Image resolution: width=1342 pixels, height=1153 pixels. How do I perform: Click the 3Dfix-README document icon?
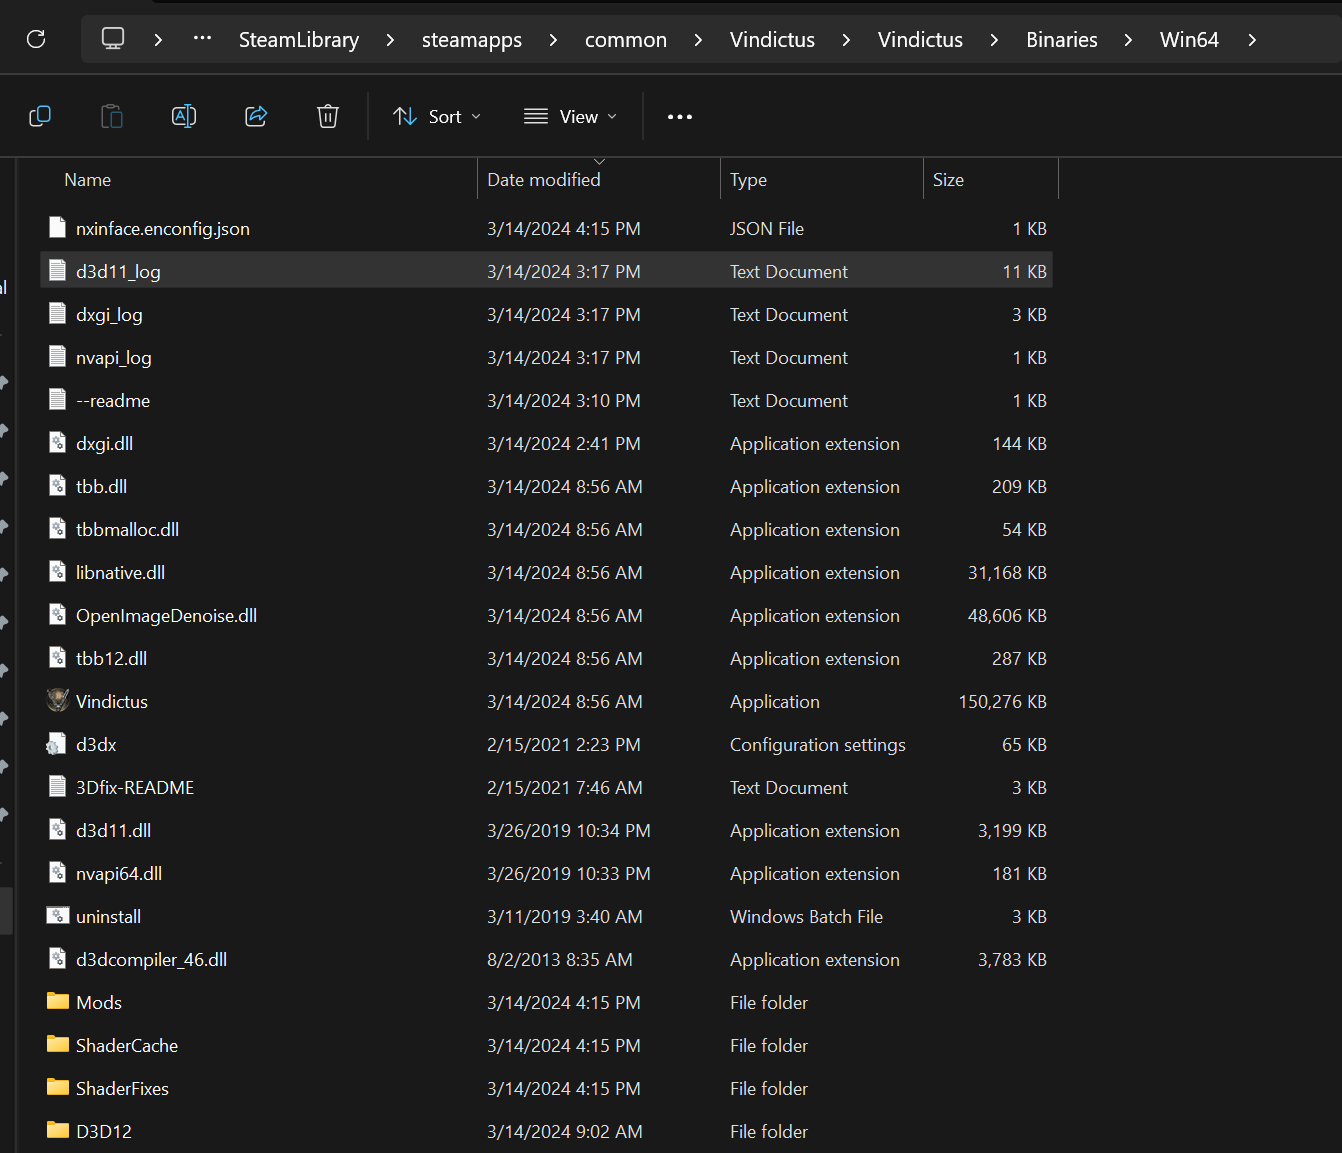(x=58, y=786)
